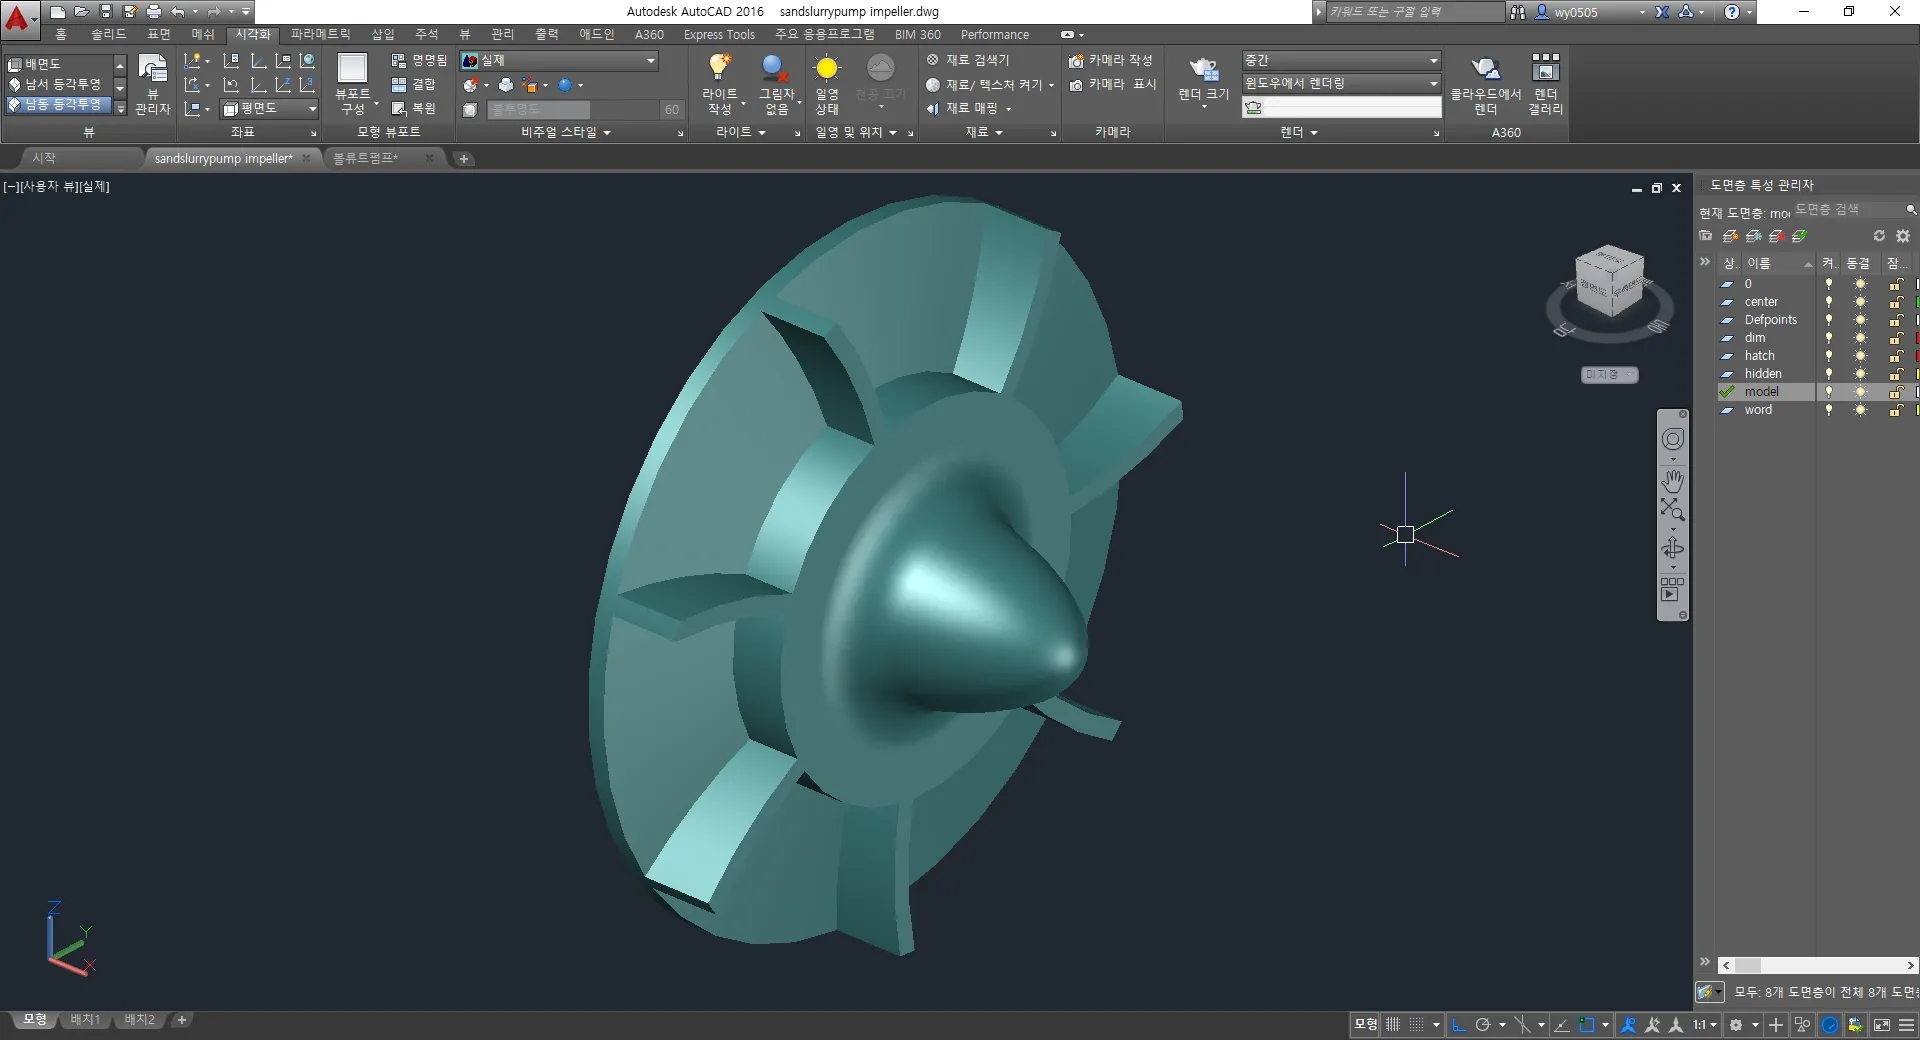Open the 윈도우에서 렌더링 dropdown

click(1341, 84)
